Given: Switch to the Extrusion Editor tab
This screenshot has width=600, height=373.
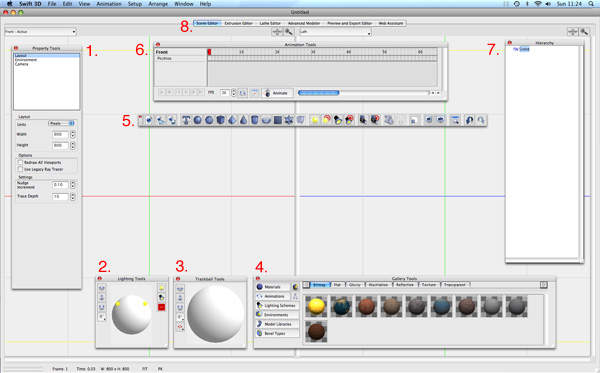Looking at the screenshot, I should pyautogui.click(x=238, y=23).
